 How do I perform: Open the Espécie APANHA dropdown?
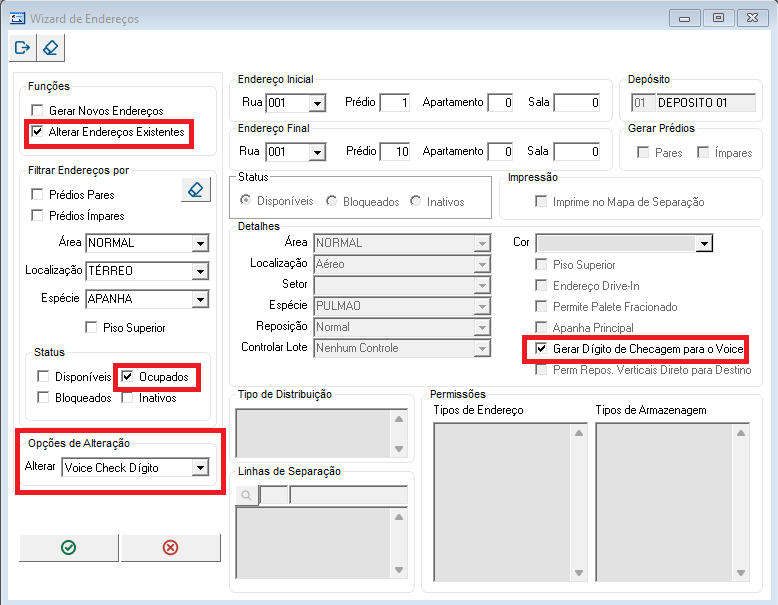200,299
